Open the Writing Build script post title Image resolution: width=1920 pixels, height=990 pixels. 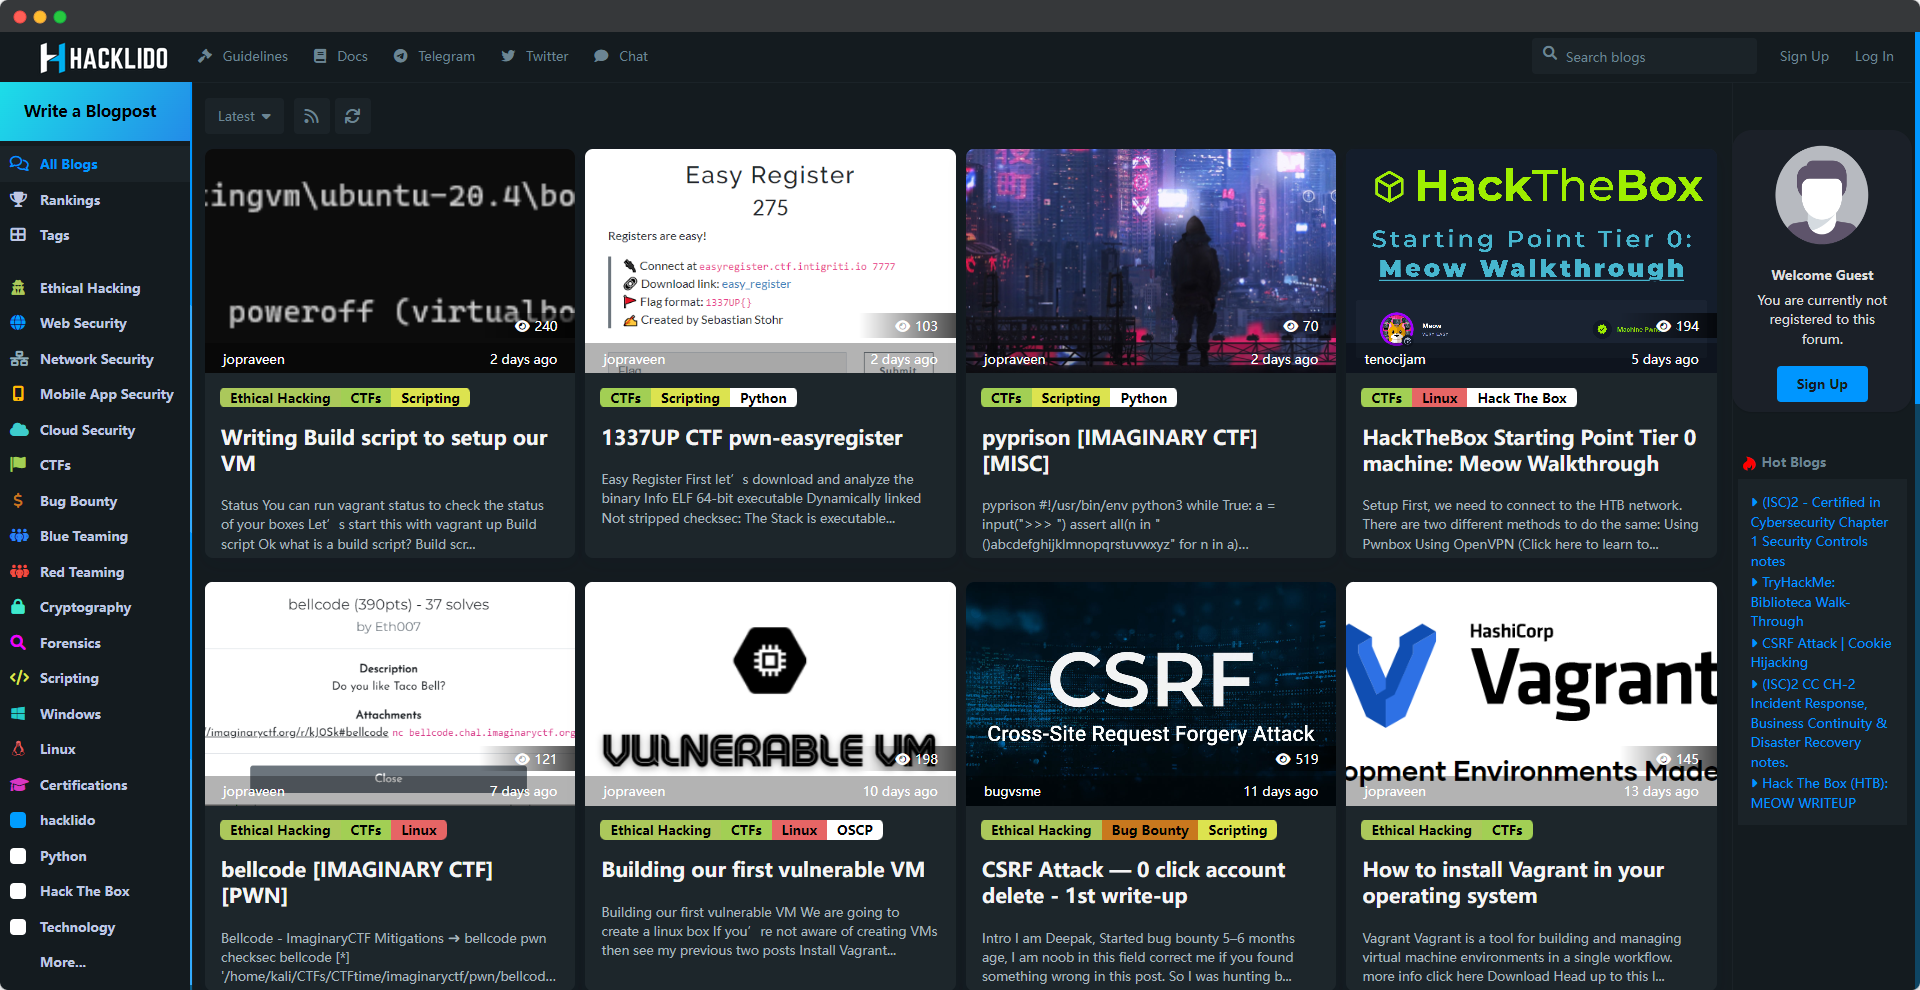[384, 451]
